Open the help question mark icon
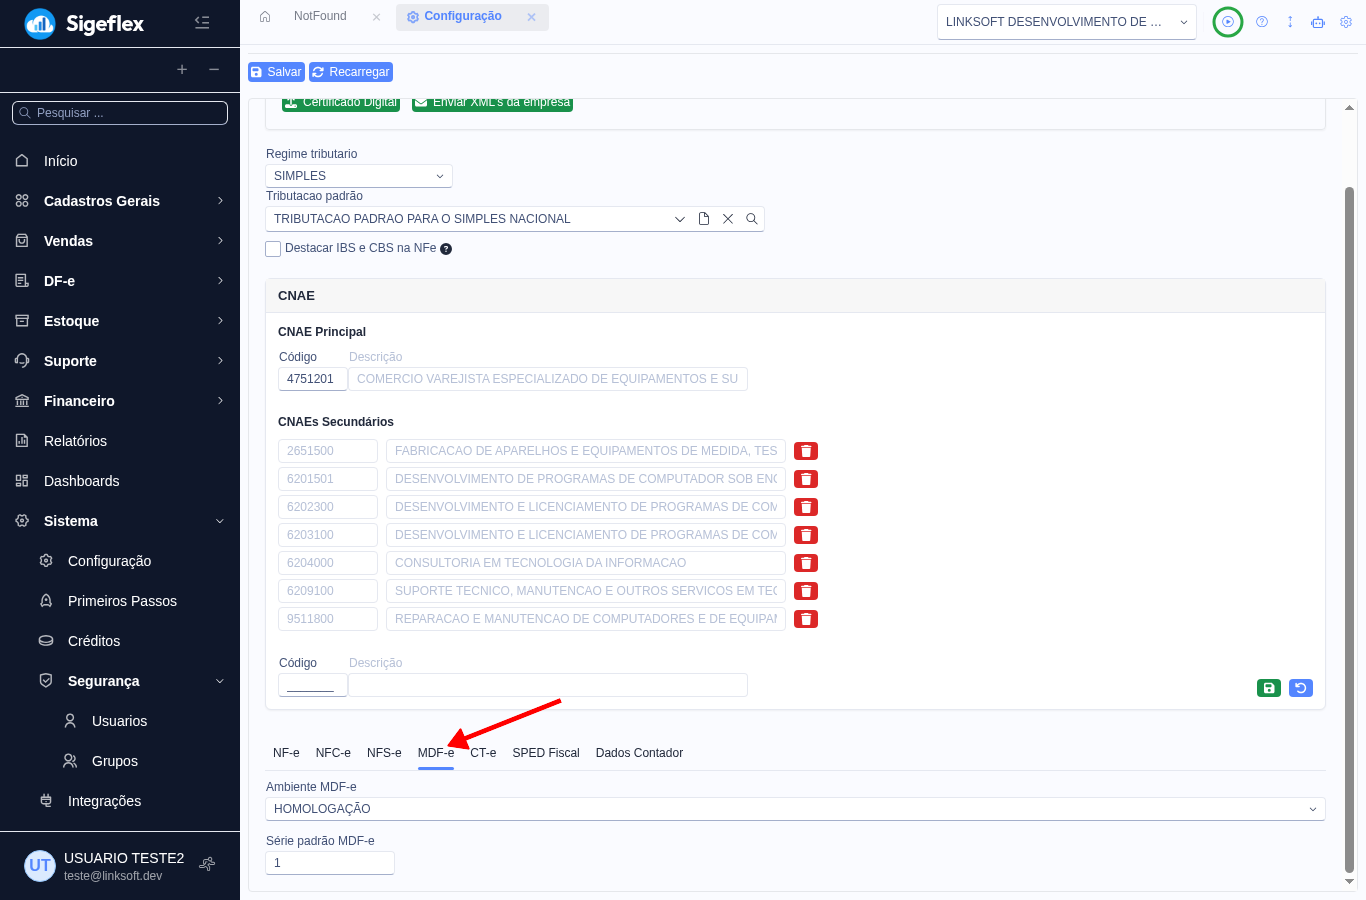 (x=1262, y=22)
